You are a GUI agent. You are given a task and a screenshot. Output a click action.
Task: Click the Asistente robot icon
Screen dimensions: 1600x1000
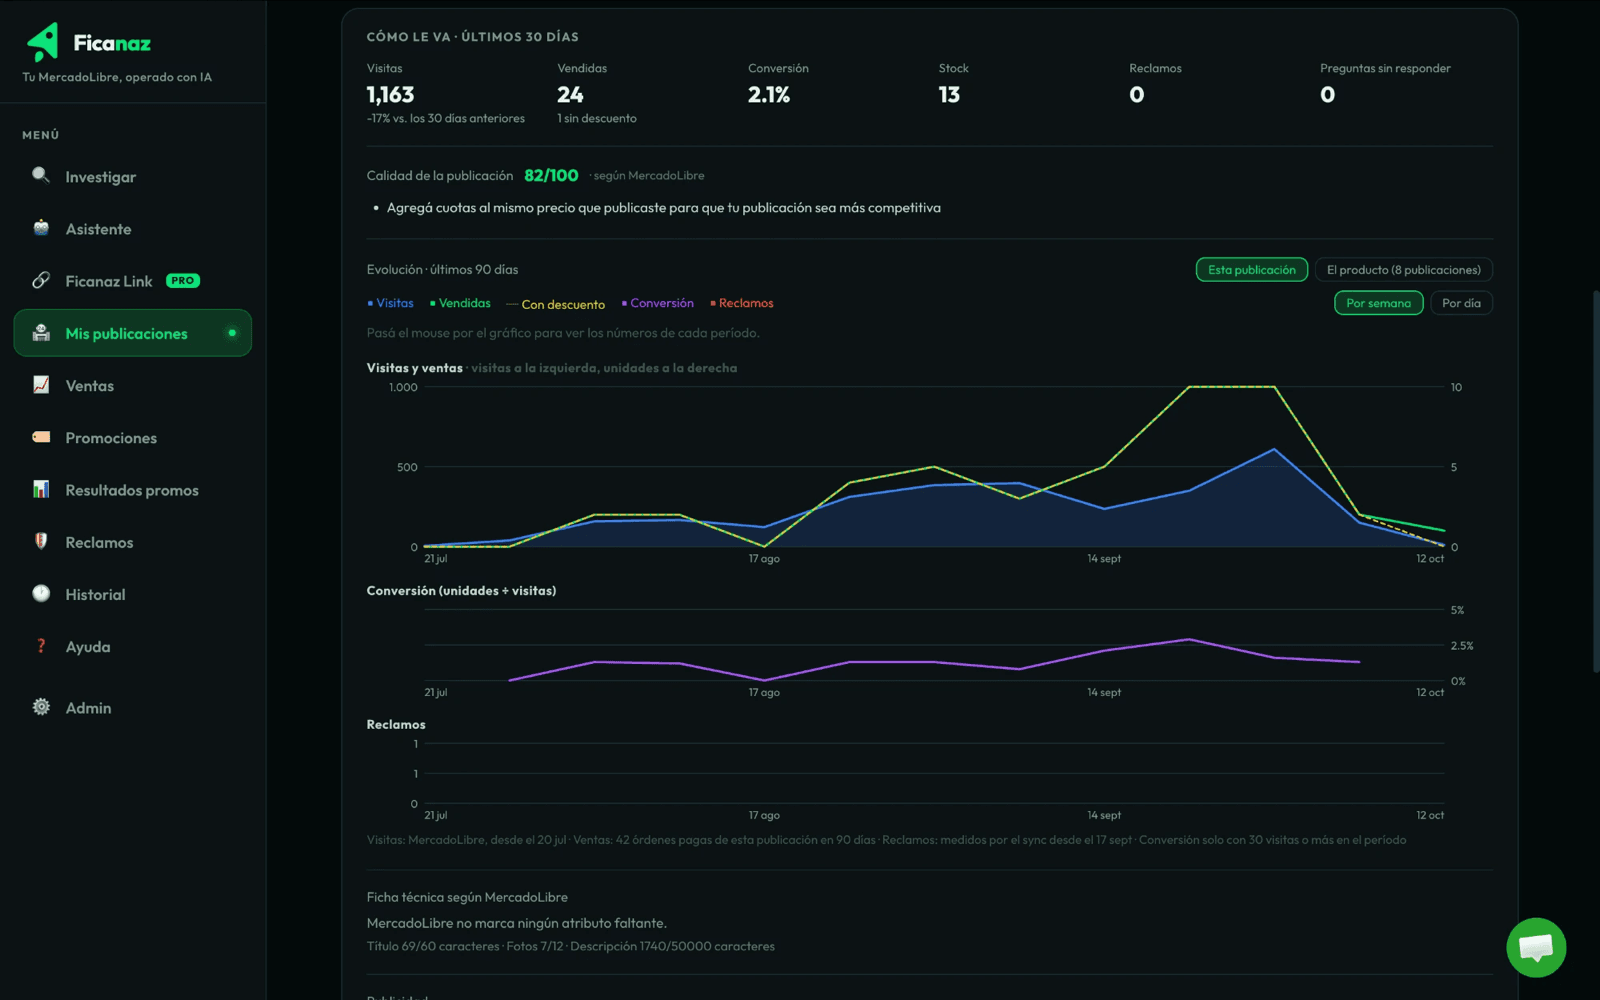(41, 228)
